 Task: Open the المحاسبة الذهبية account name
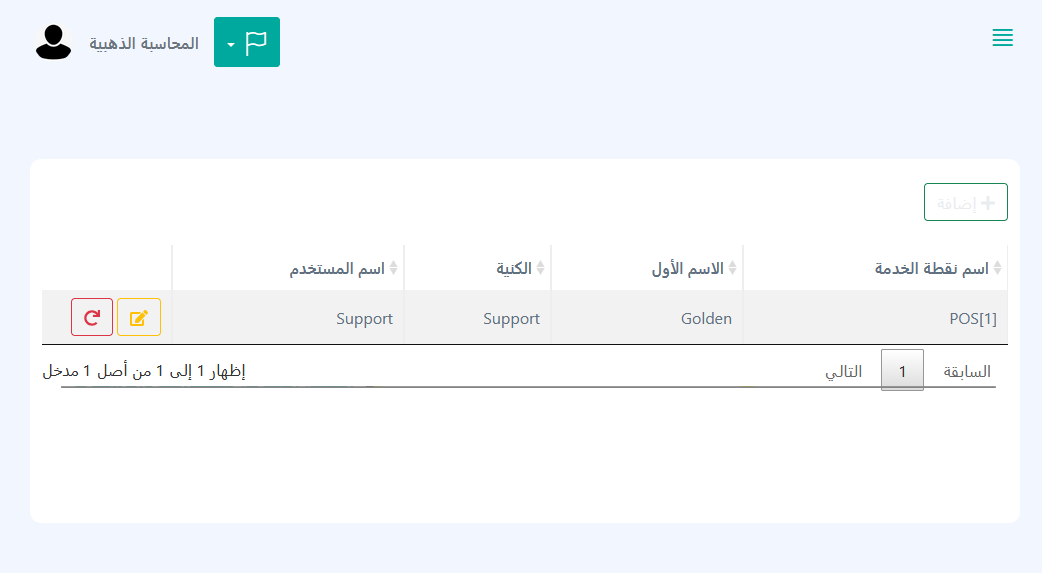[144, 44]
